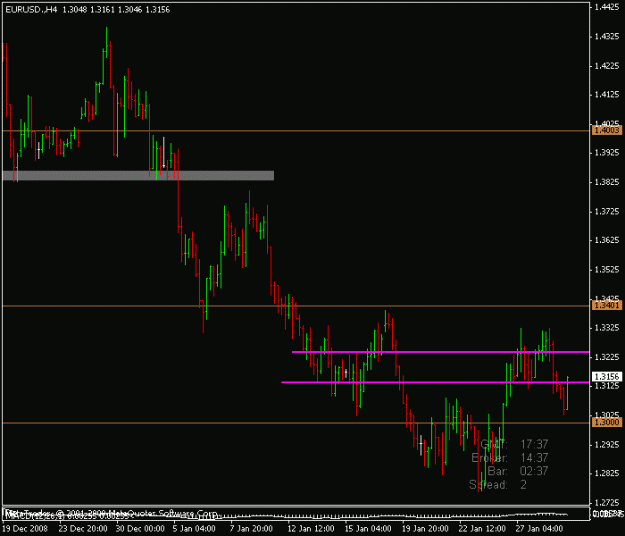Viewport: 625px width, 536px height.
Task: Click the 30 Dec 00:00 time label
Action: (140, 529)
